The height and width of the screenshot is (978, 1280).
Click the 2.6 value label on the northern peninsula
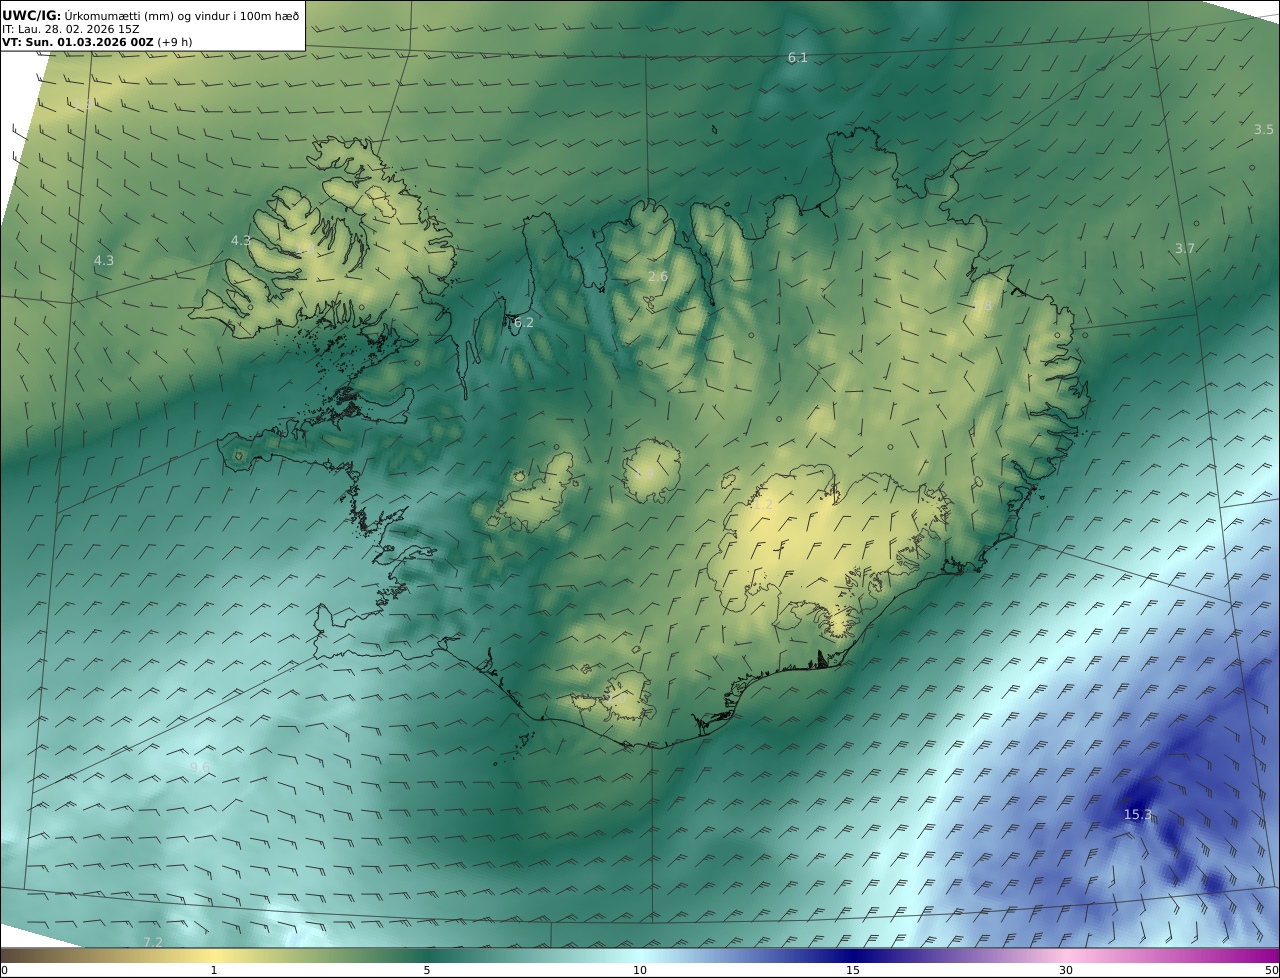pyautogui.click(x=657, y=277)
